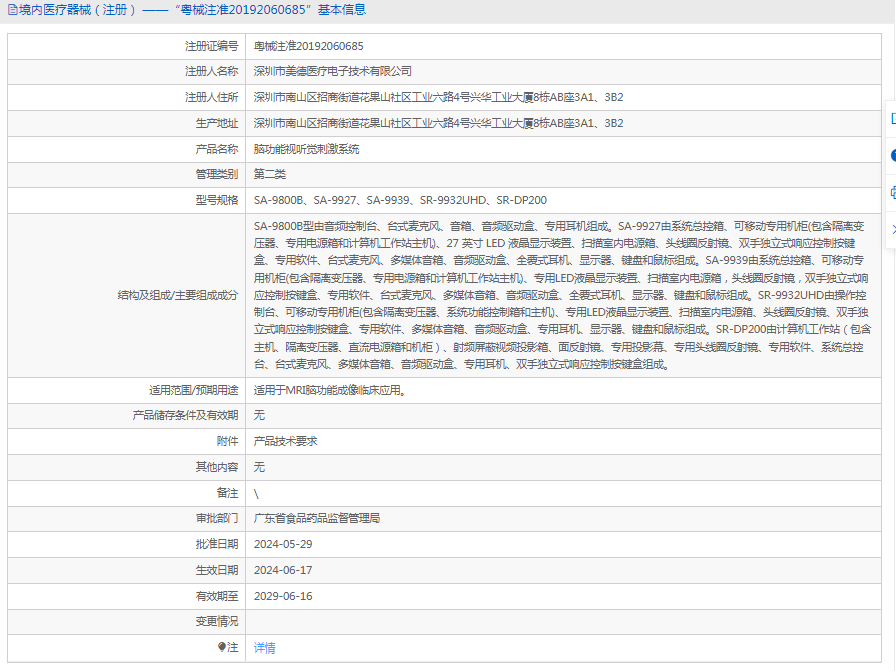Click the 注册人名称 row label

coord(211,71)
